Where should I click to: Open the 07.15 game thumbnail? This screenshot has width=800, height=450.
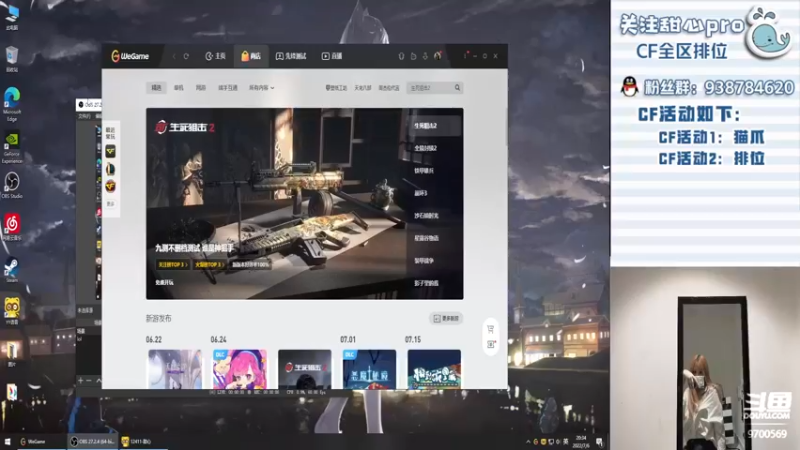(x=434, y=369)
